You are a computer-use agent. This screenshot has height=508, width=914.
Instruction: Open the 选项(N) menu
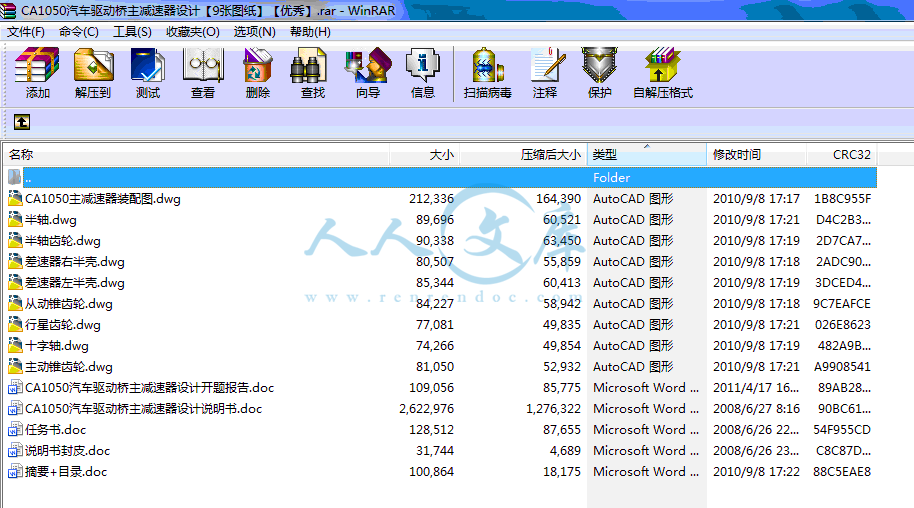click(255, 31)
